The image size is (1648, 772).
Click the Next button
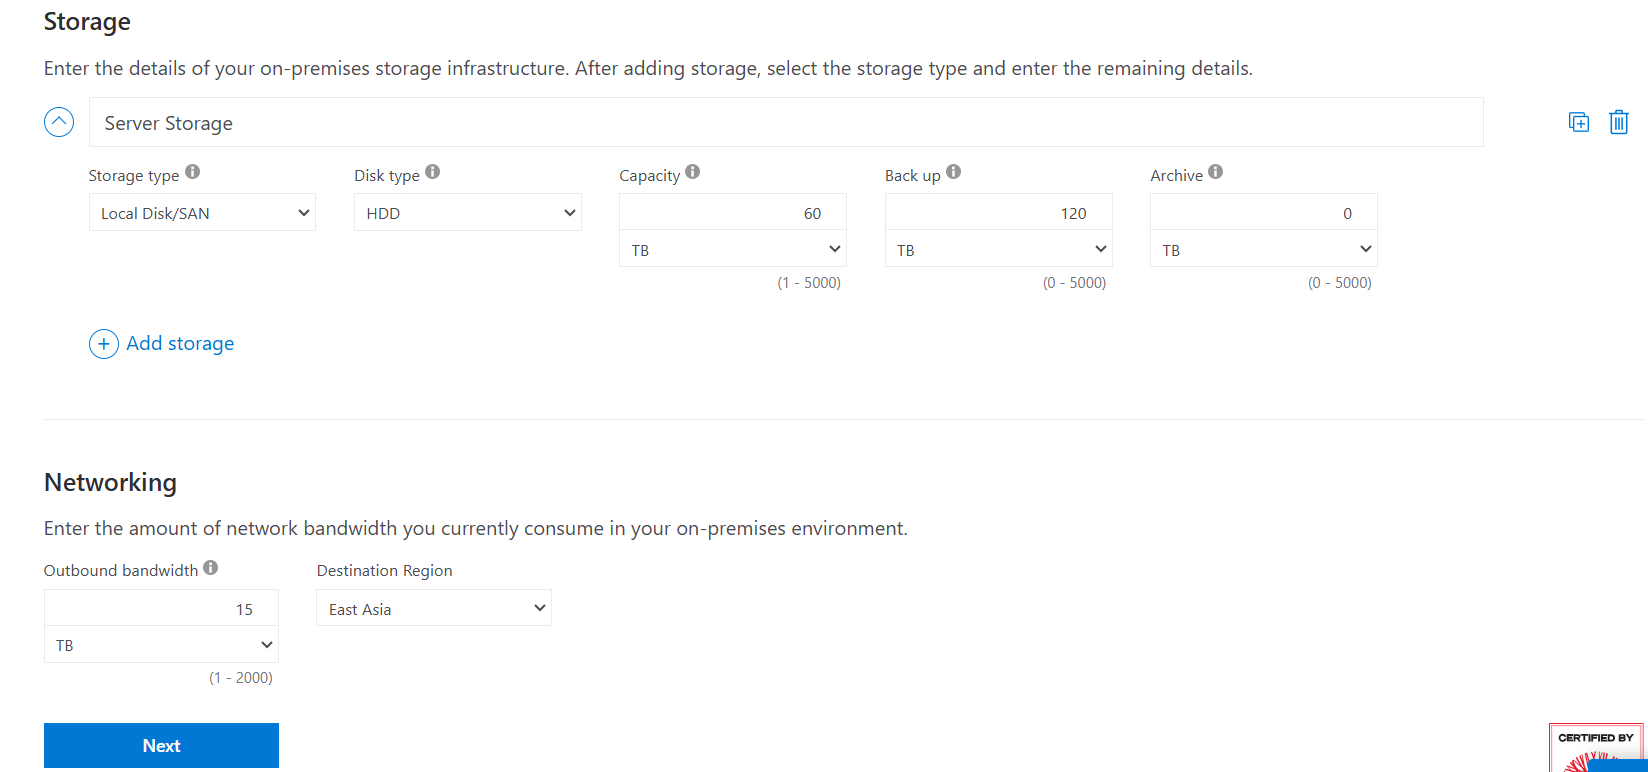point(161,746)
